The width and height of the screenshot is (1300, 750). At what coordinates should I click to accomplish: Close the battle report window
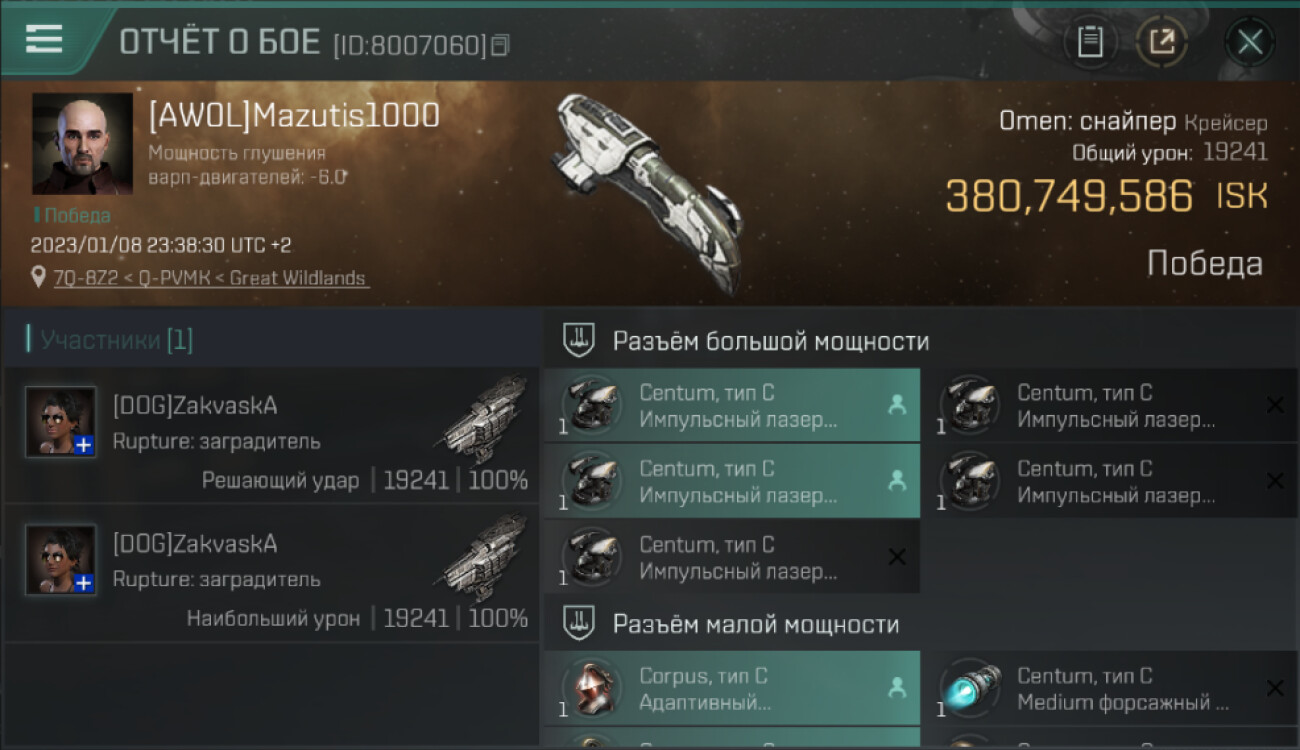pos(1250,42)
